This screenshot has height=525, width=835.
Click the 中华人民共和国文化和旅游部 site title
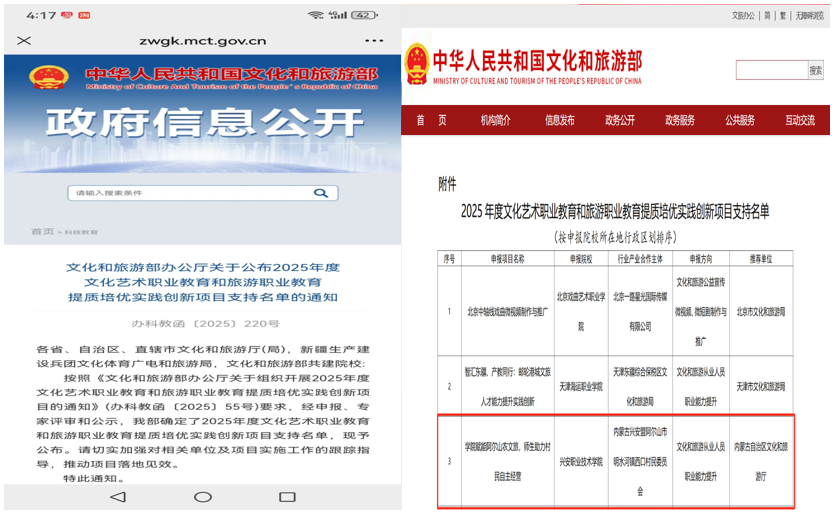pyautogui.click(x=537, y=61)
